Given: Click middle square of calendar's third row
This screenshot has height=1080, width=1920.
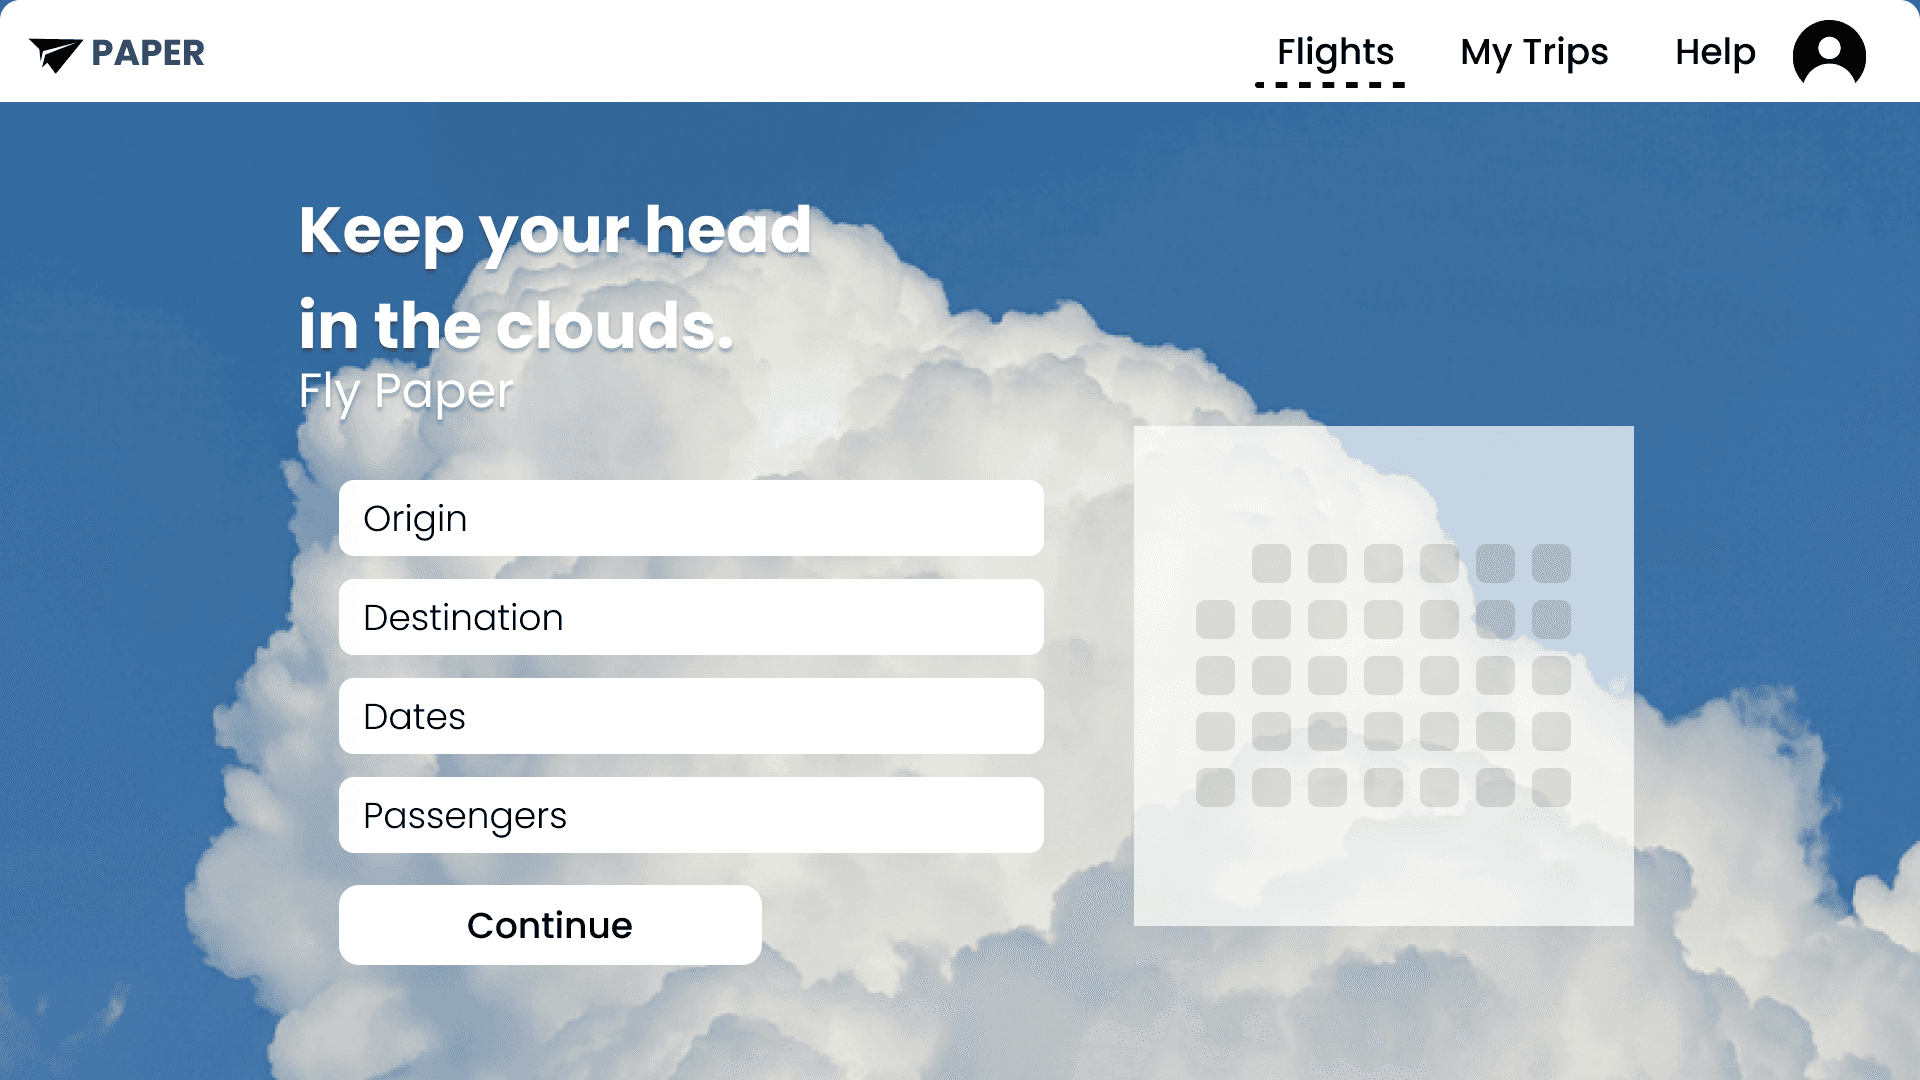Looking at the screenshot, I should (x=1383, y=676).
